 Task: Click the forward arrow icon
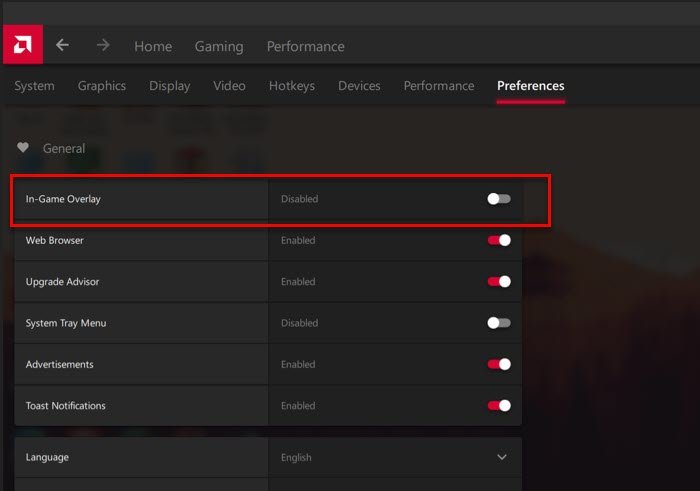click(x=102, y=45)
